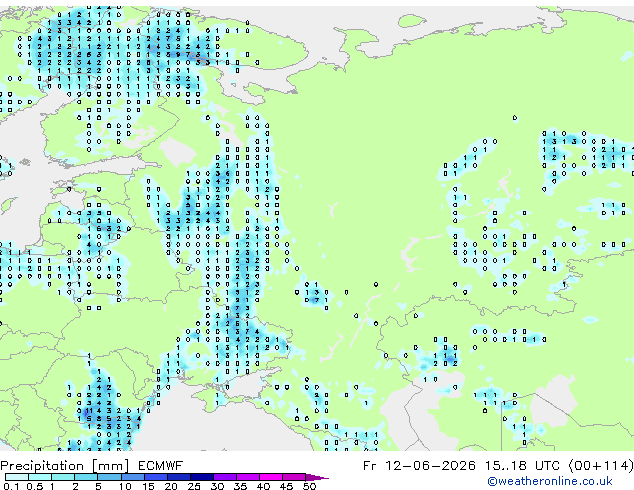Select the ECMWF model label
The image size is (634, 490).
point(160,466)
